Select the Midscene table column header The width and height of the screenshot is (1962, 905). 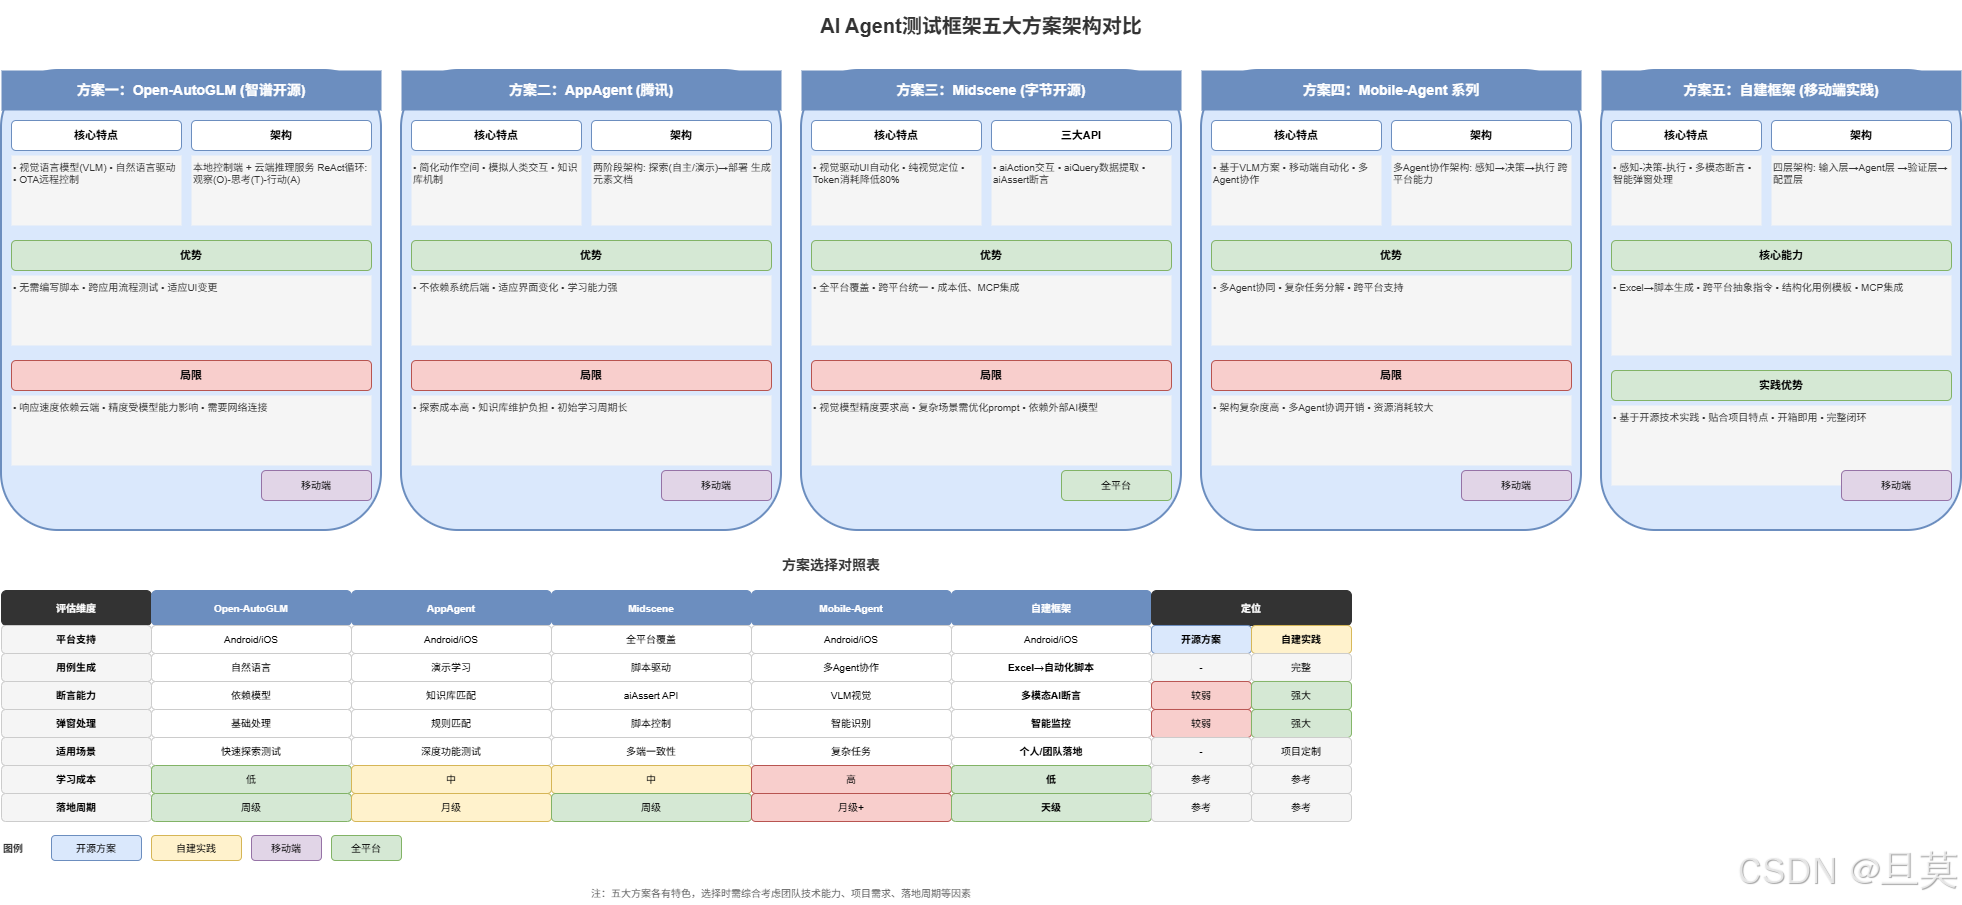tap(651, 608)
